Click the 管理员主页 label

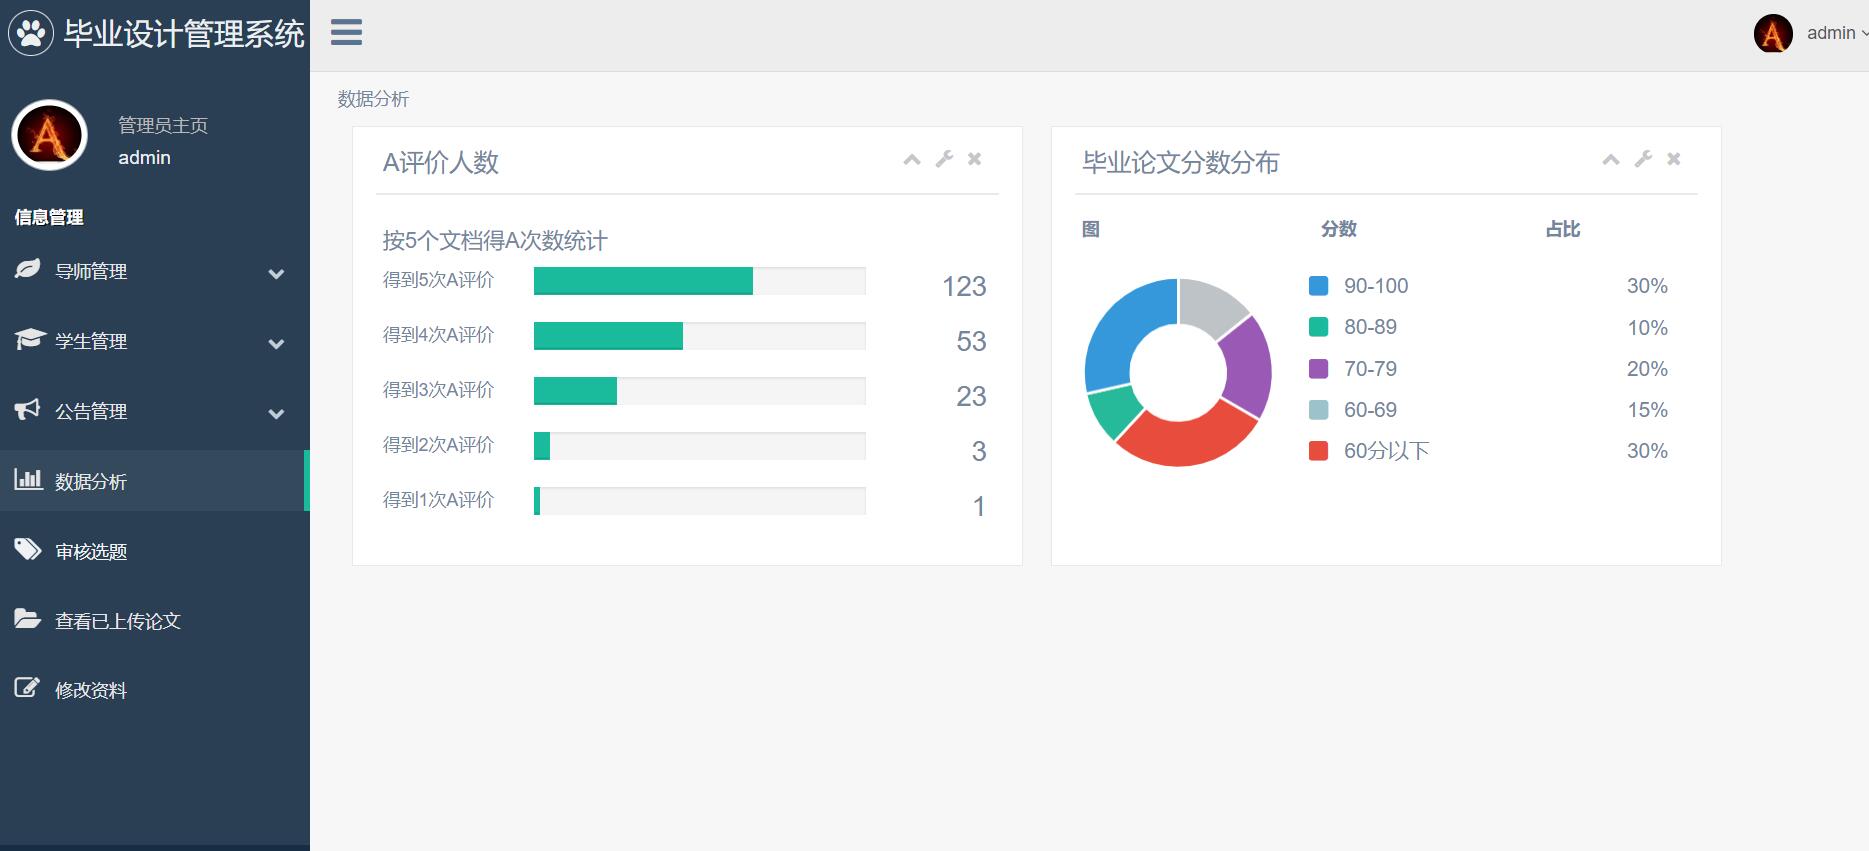coord(163,125)
